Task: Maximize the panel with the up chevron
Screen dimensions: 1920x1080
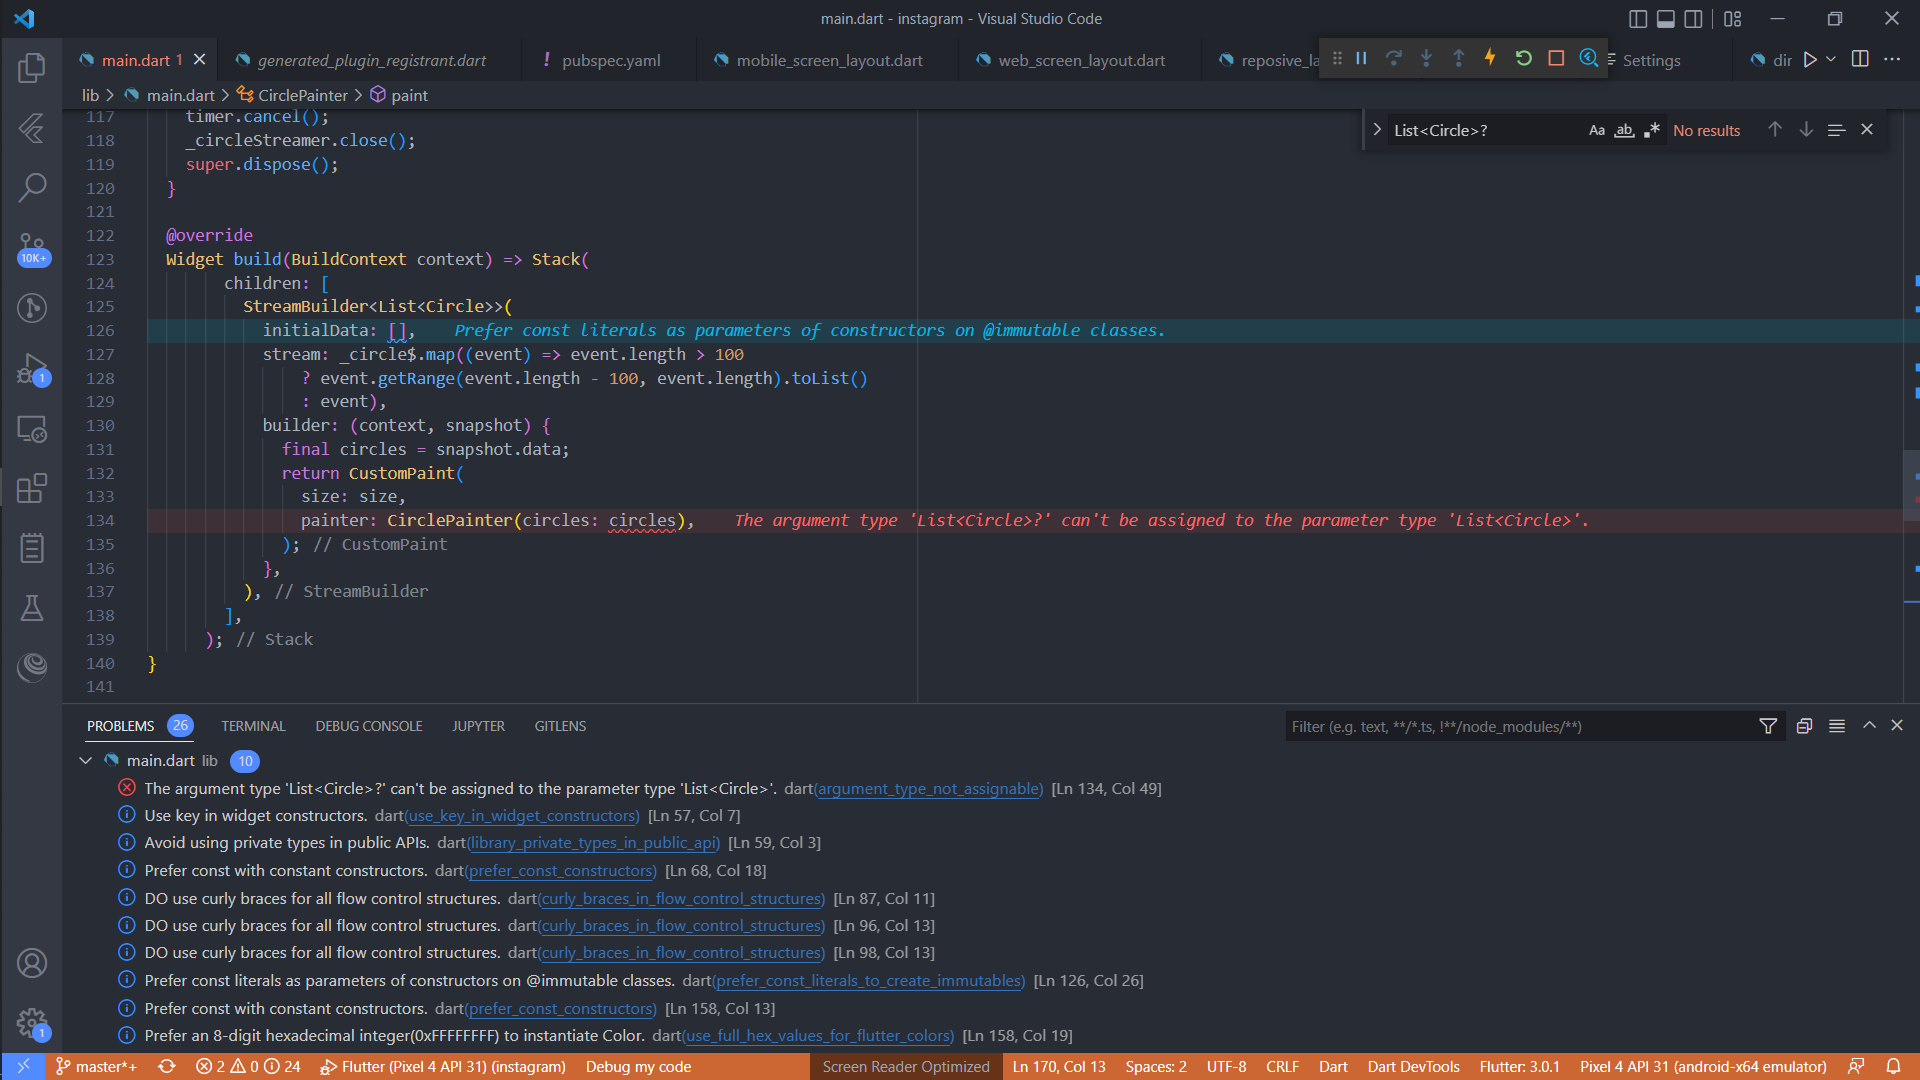Action: click(x=1869, y=726)
